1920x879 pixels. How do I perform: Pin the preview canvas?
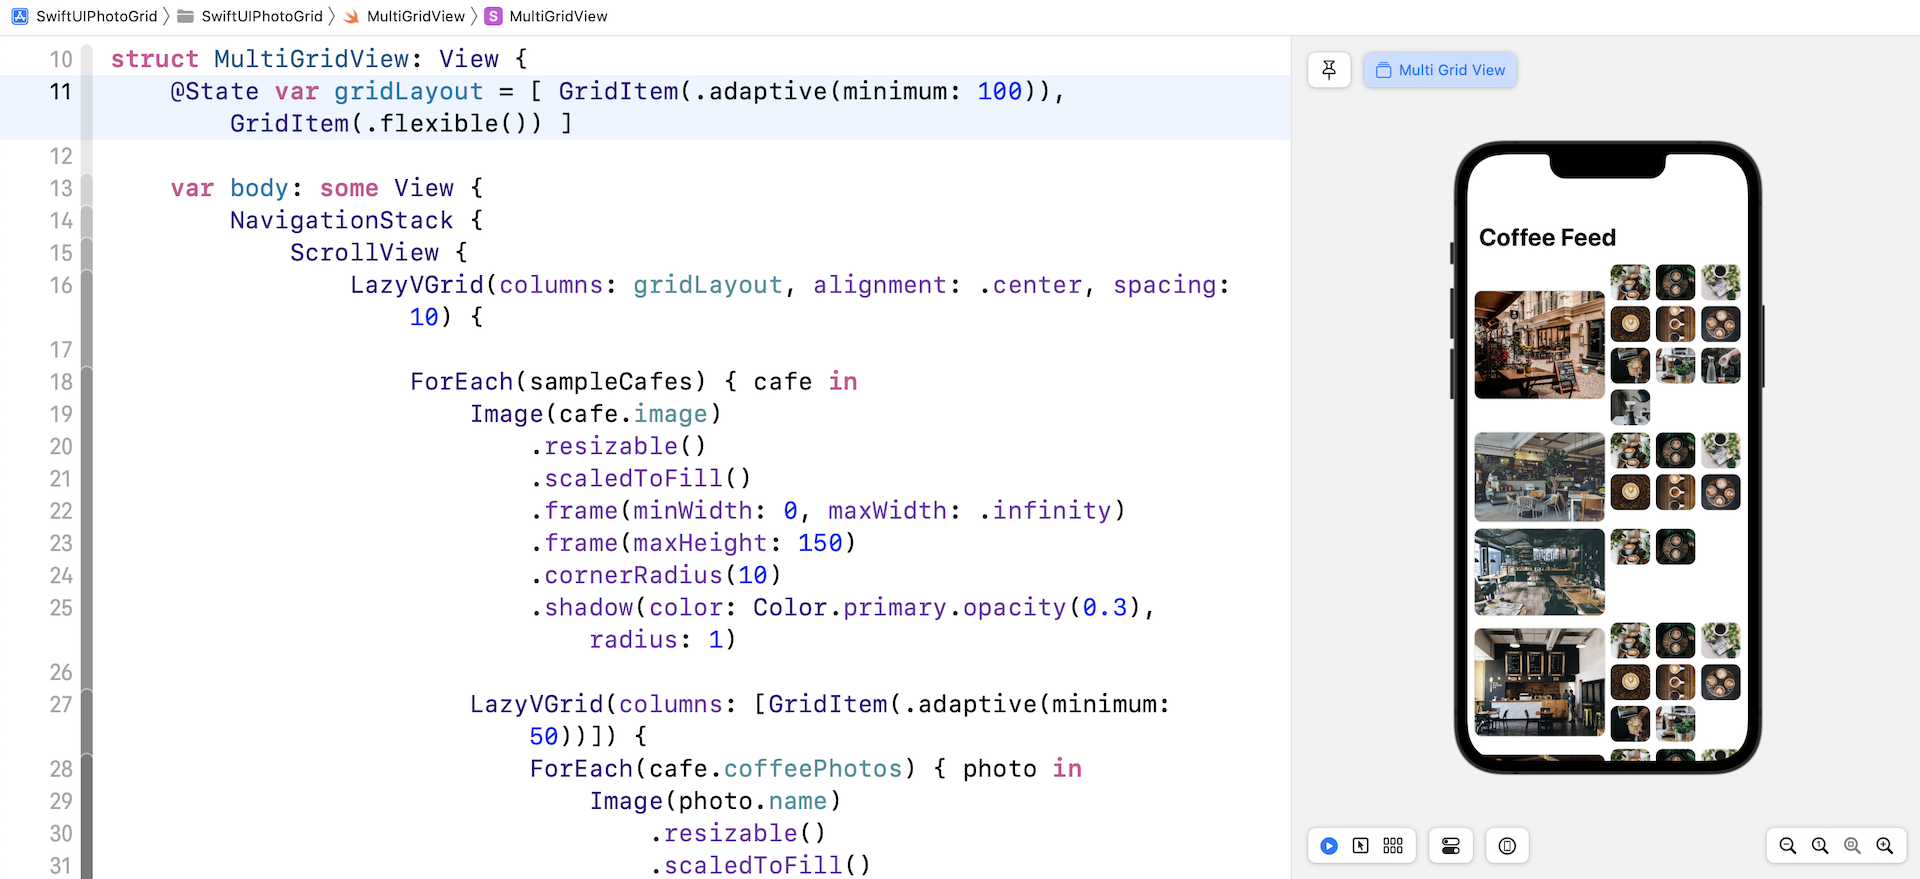coord(1329,70)
